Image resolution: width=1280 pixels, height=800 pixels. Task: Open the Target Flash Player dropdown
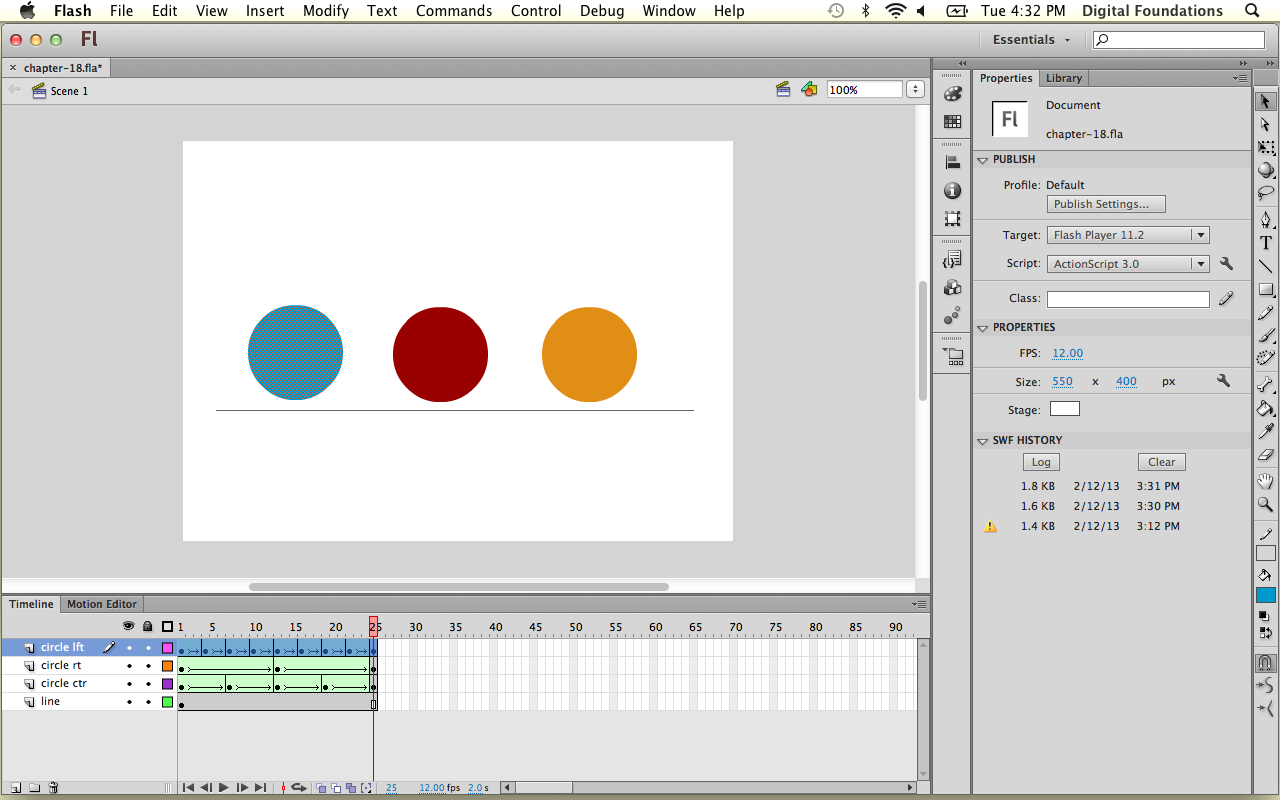point(1128,235)
